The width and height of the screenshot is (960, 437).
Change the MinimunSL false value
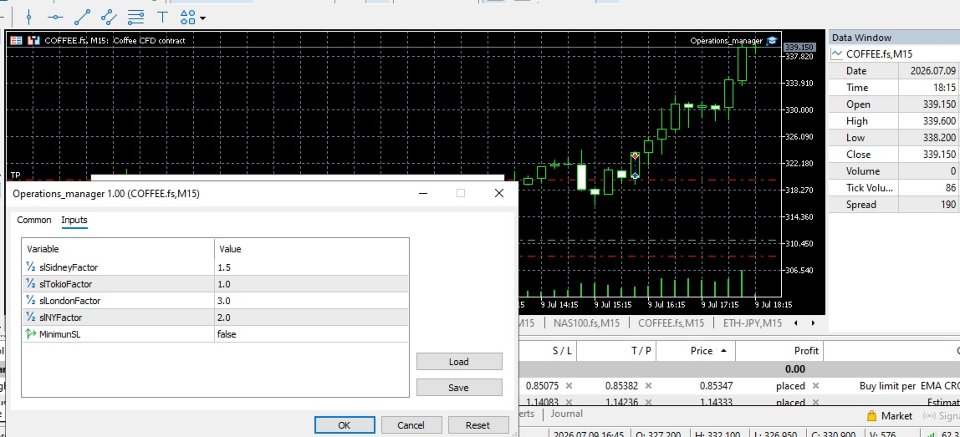click(x=312, y=334)
